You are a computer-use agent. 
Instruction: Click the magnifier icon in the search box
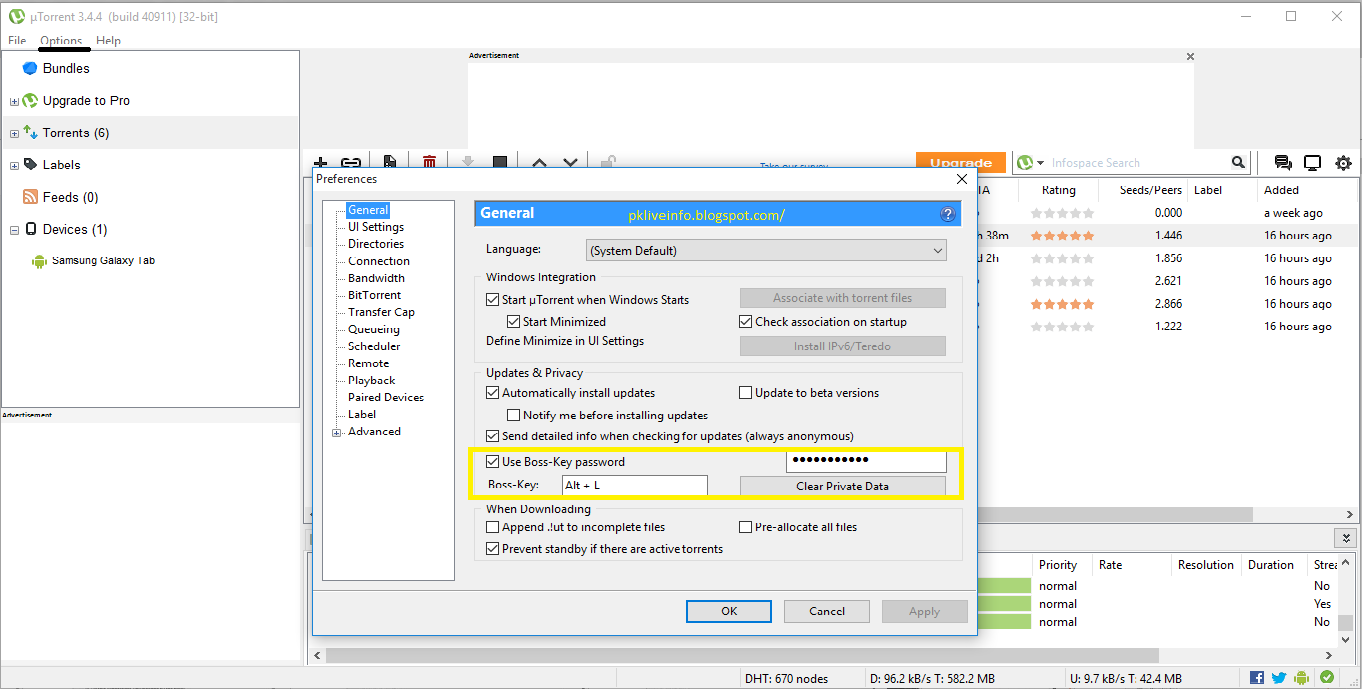pos(1239,162)
